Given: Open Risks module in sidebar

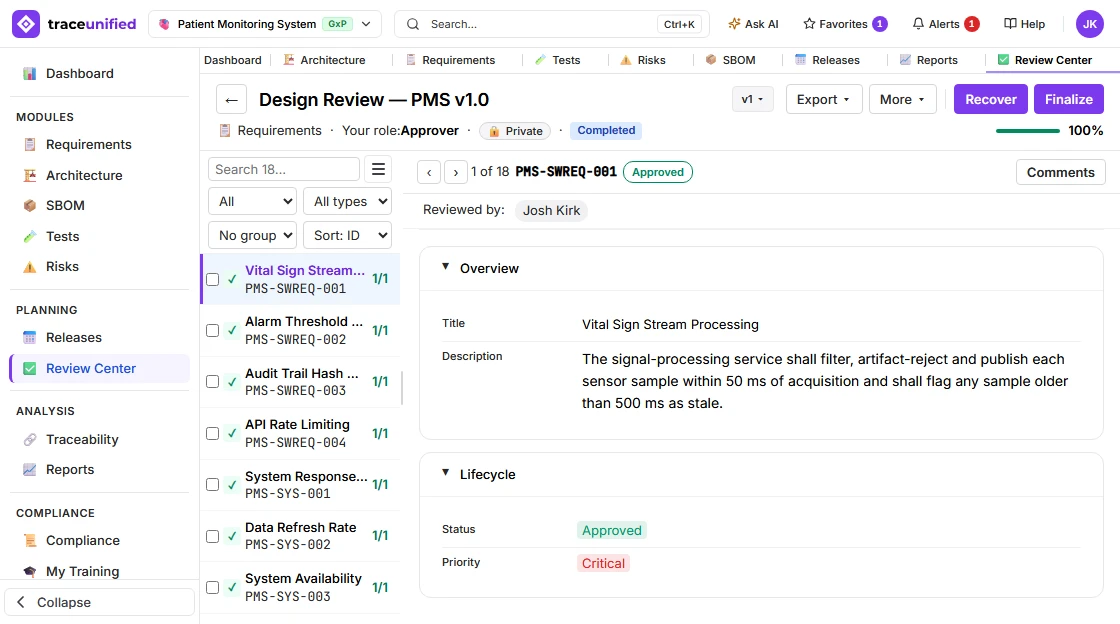Looking at the screenshot, I should click(x=99, y=266).
